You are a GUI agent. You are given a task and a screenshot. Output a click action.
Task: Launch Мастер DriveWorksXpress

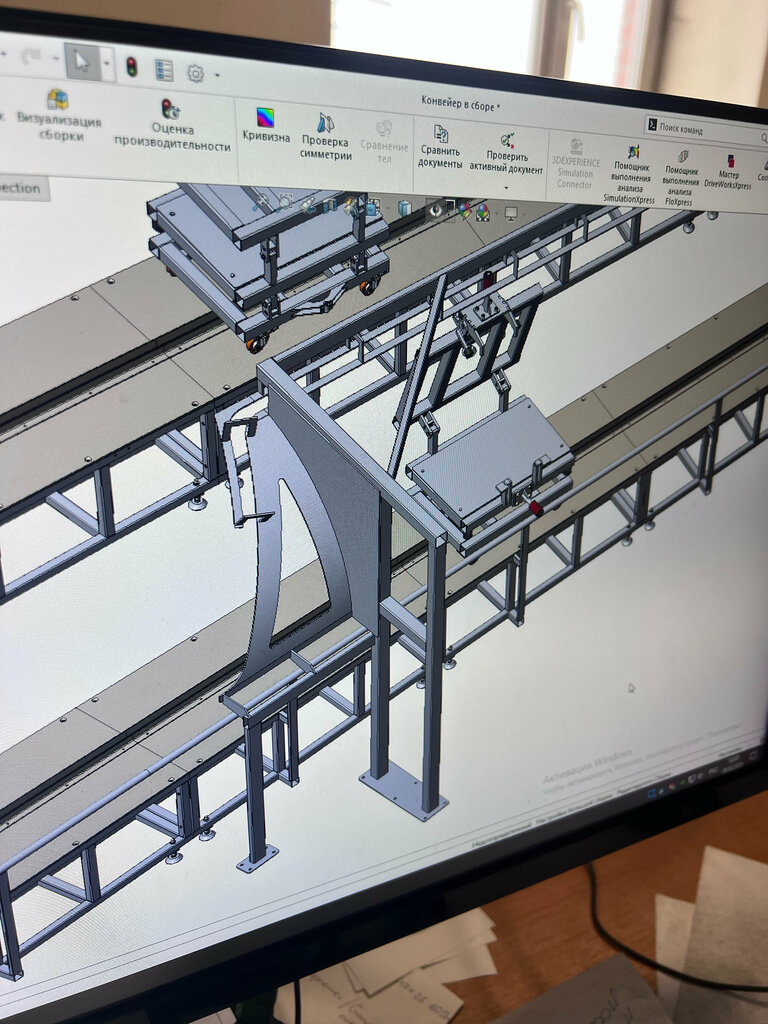pos(728,172)
